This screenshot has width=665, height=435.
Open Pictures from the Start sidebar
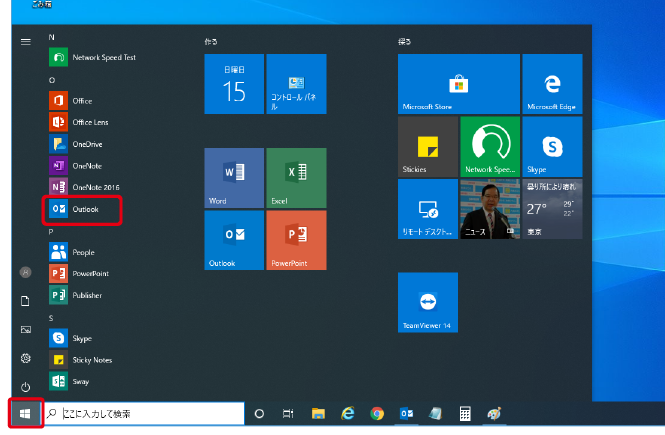pyautogui.click(x=26, y=329)
